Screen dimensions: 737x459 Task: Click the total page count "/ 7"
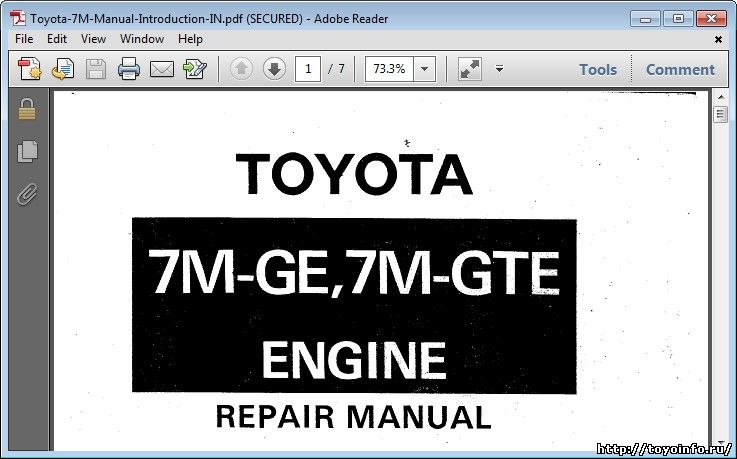[x=337, y=69]
